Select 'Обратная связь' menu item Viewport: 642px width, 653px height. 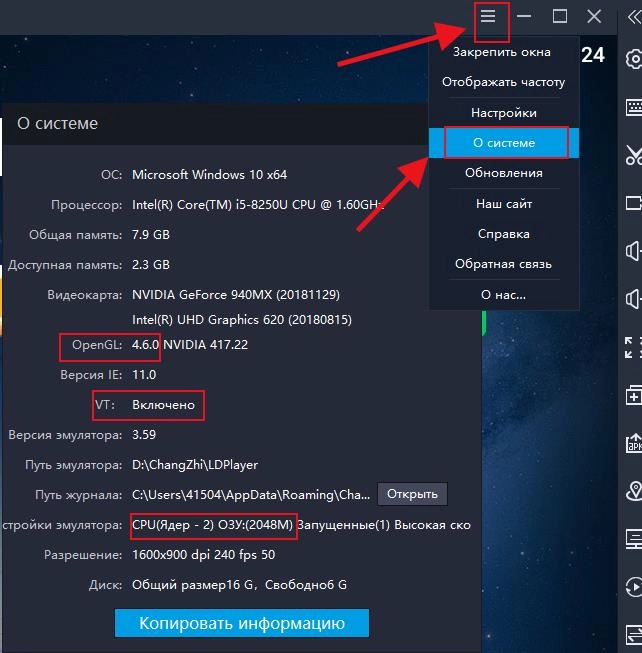tap(503, 264)
